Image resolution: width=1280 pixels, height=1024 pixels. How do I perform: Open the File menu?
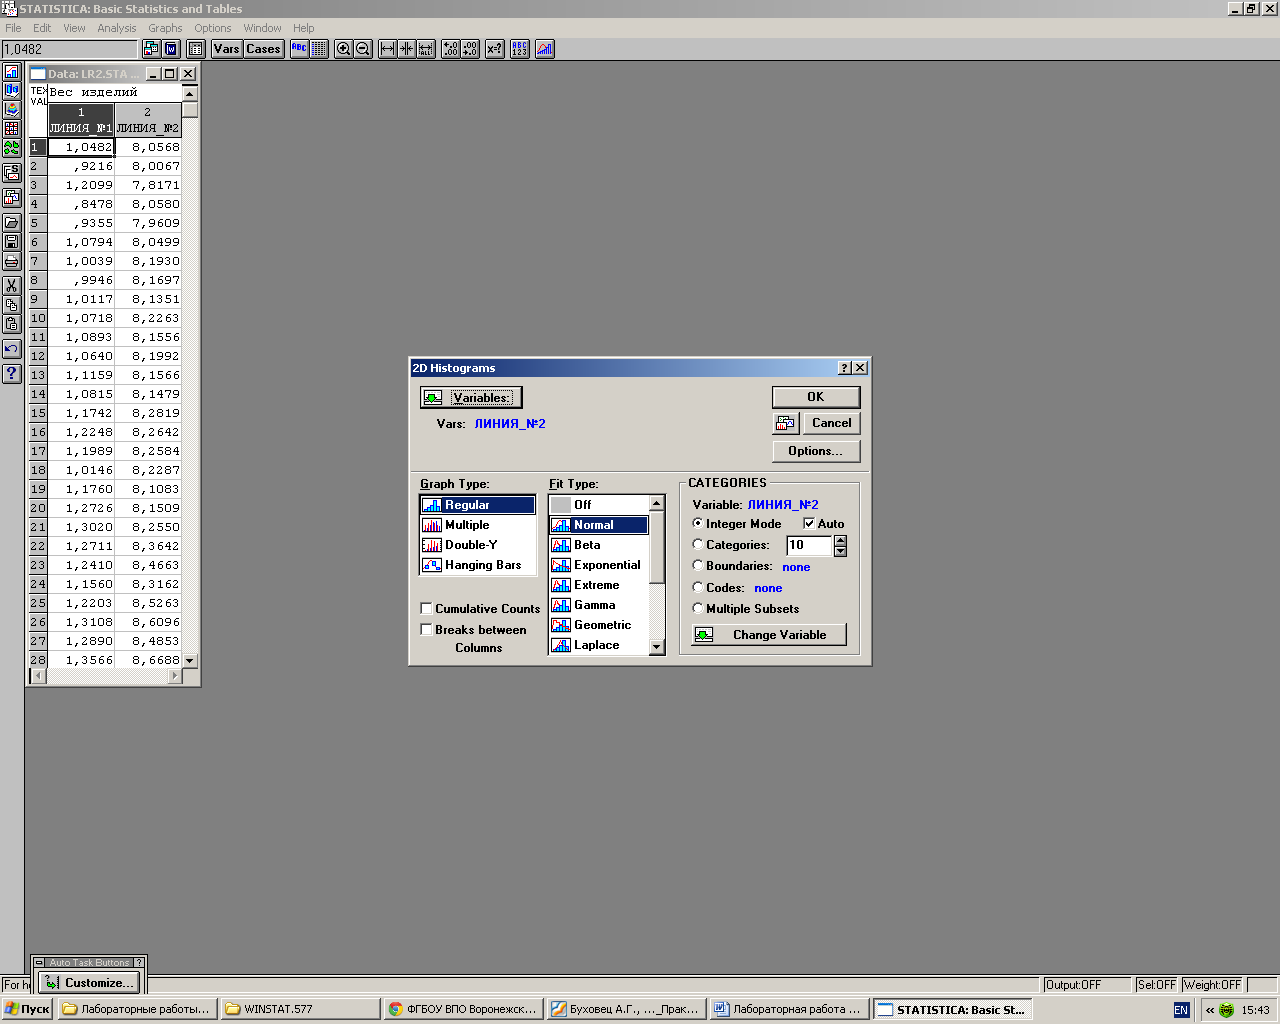[13, 28]
